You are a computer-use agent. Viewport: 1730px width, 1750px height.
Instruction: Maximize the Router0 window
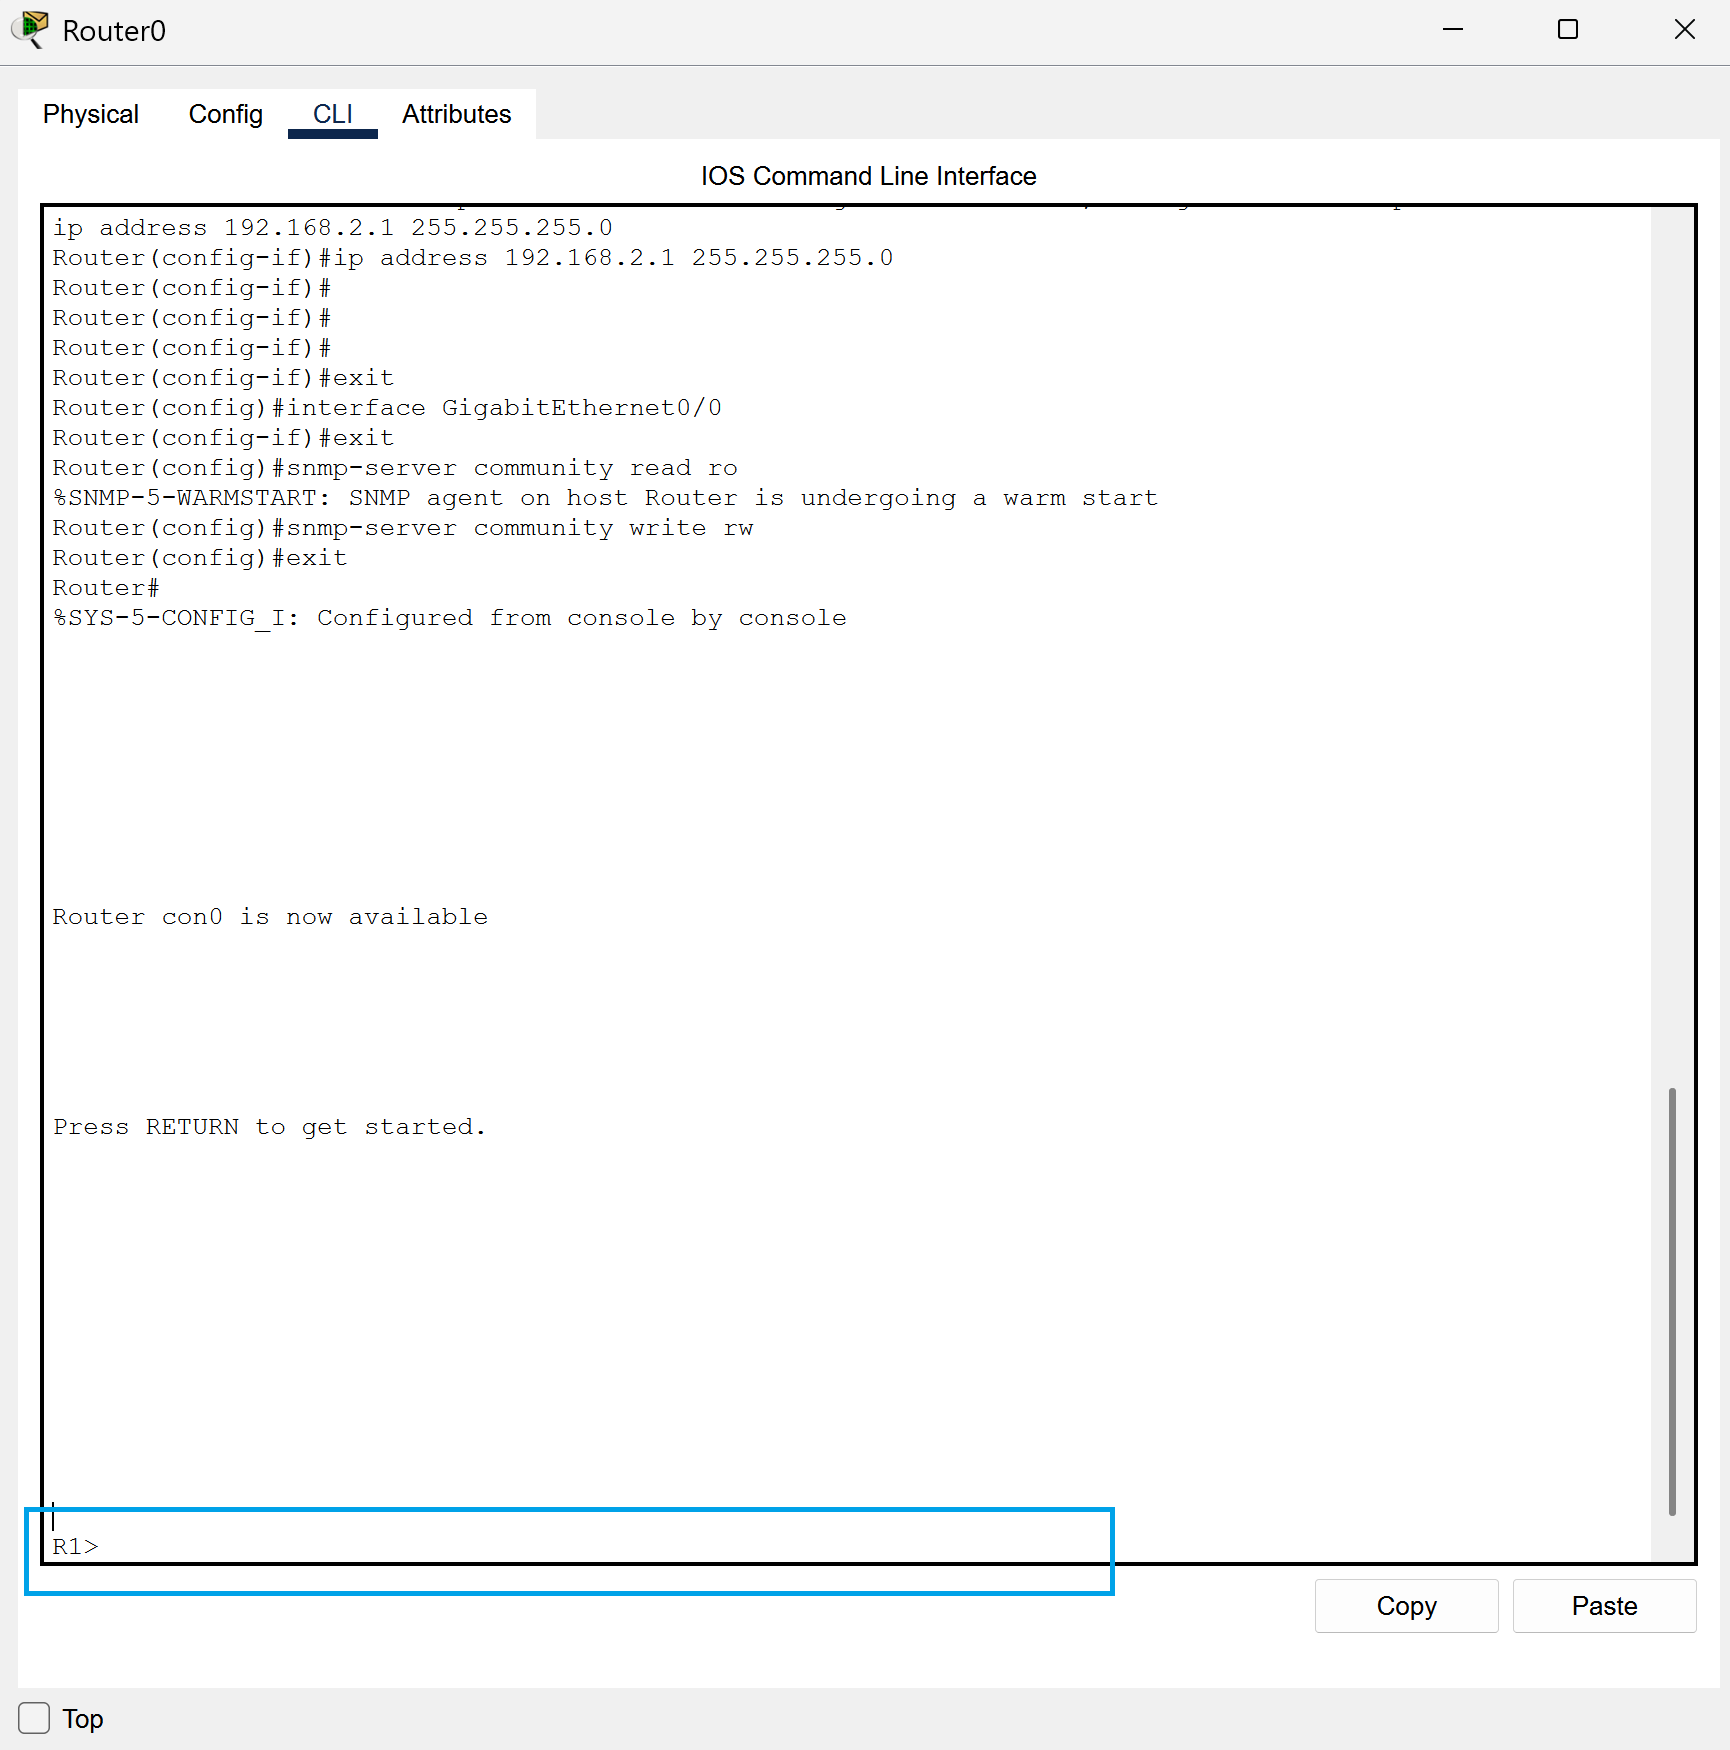click(1568, 30)
